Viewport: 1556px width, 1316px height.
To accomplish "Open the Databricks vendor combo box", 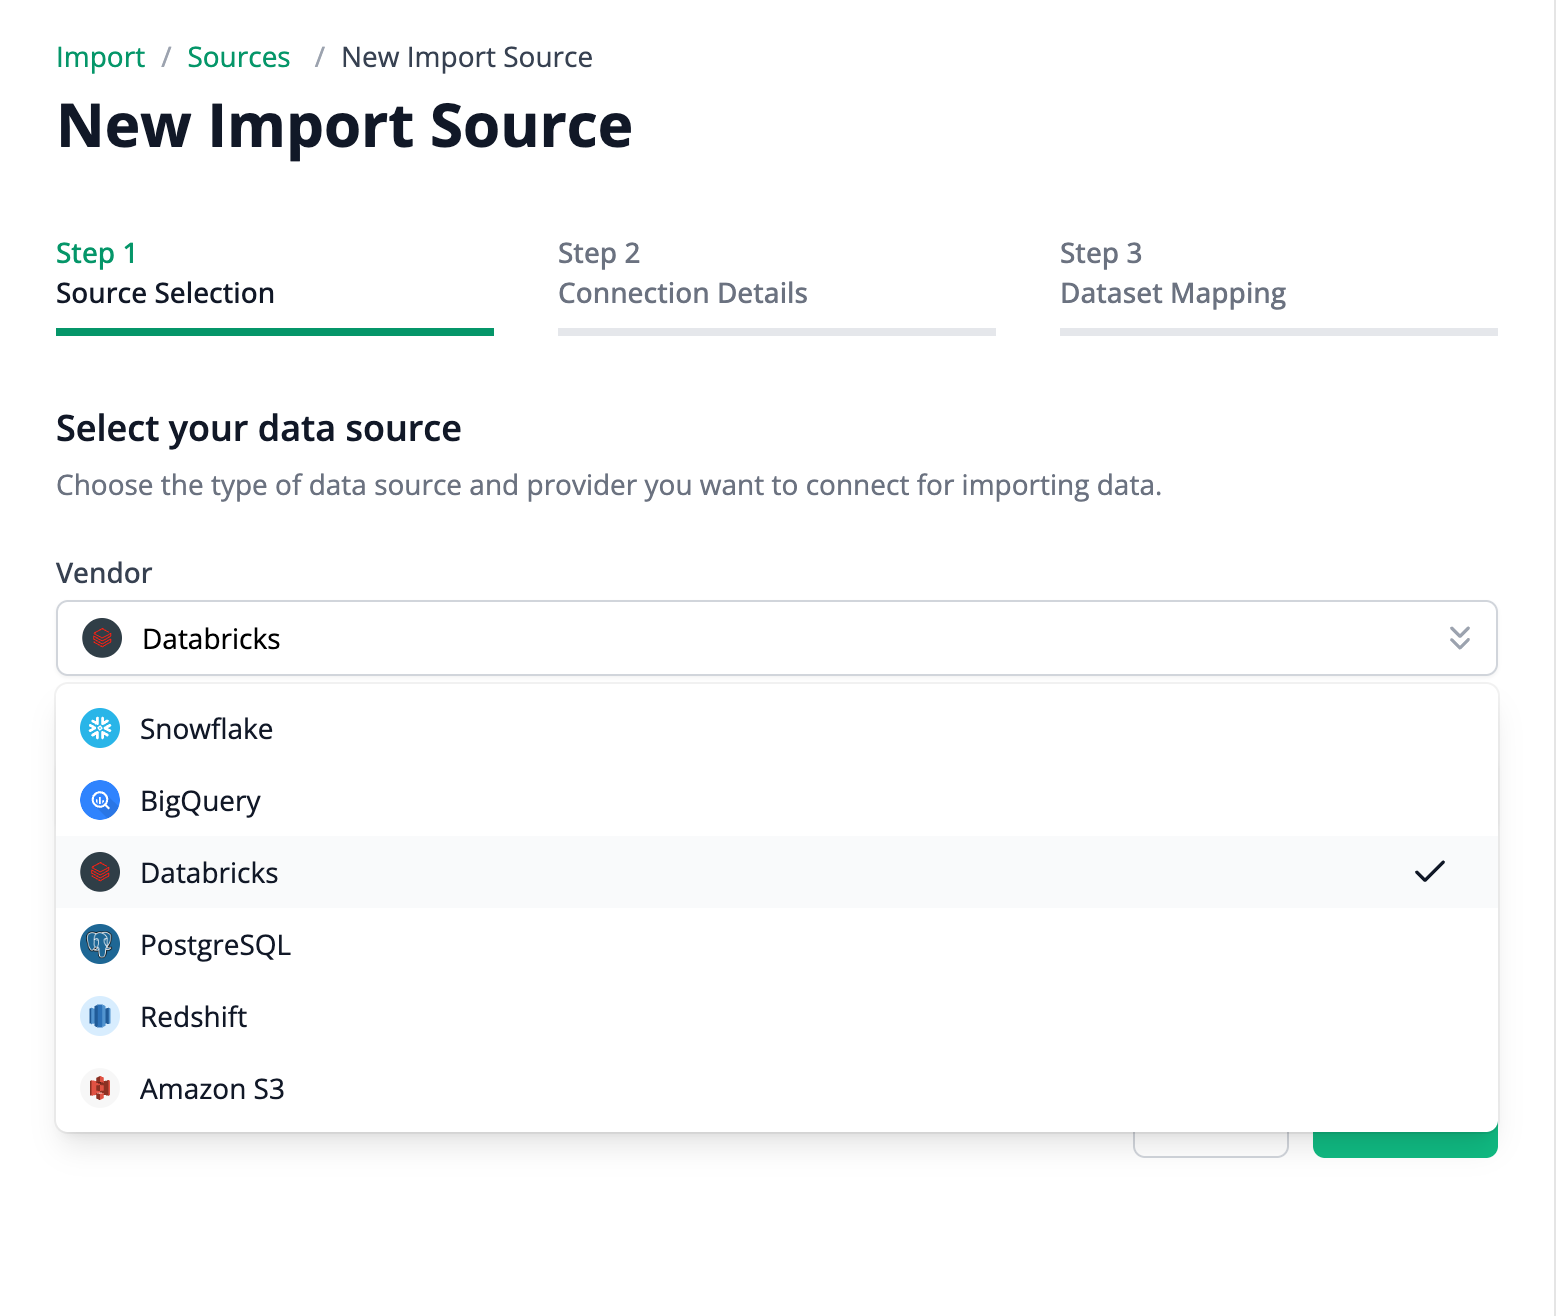I will (x=700, y=638).
